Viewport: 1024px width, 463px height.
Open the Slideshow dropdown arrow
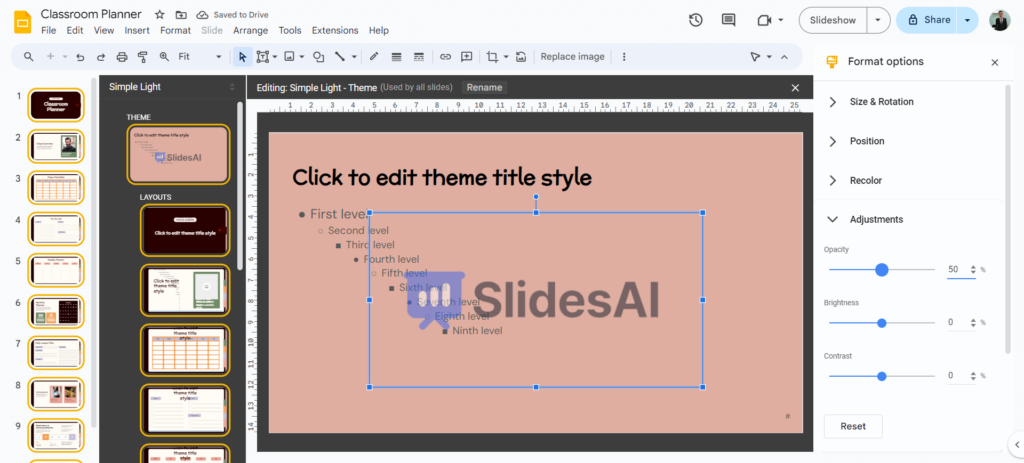tap(878, 20)
